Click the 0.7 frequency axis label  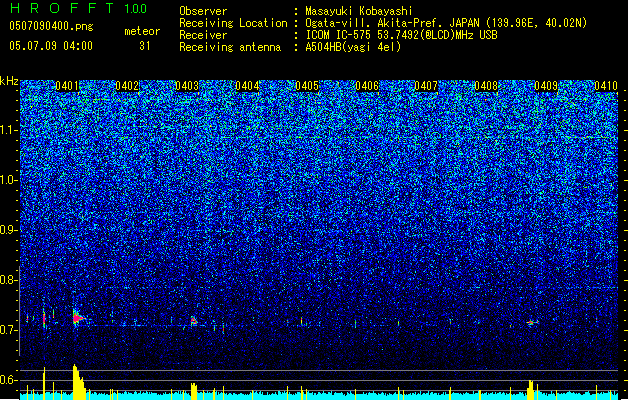coord(8,330)
